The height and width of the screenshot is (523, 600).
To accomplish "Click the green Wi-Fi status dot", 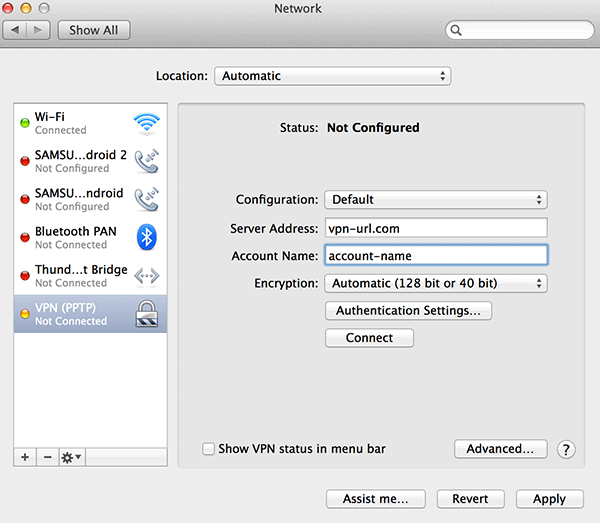I will (25, 123).
